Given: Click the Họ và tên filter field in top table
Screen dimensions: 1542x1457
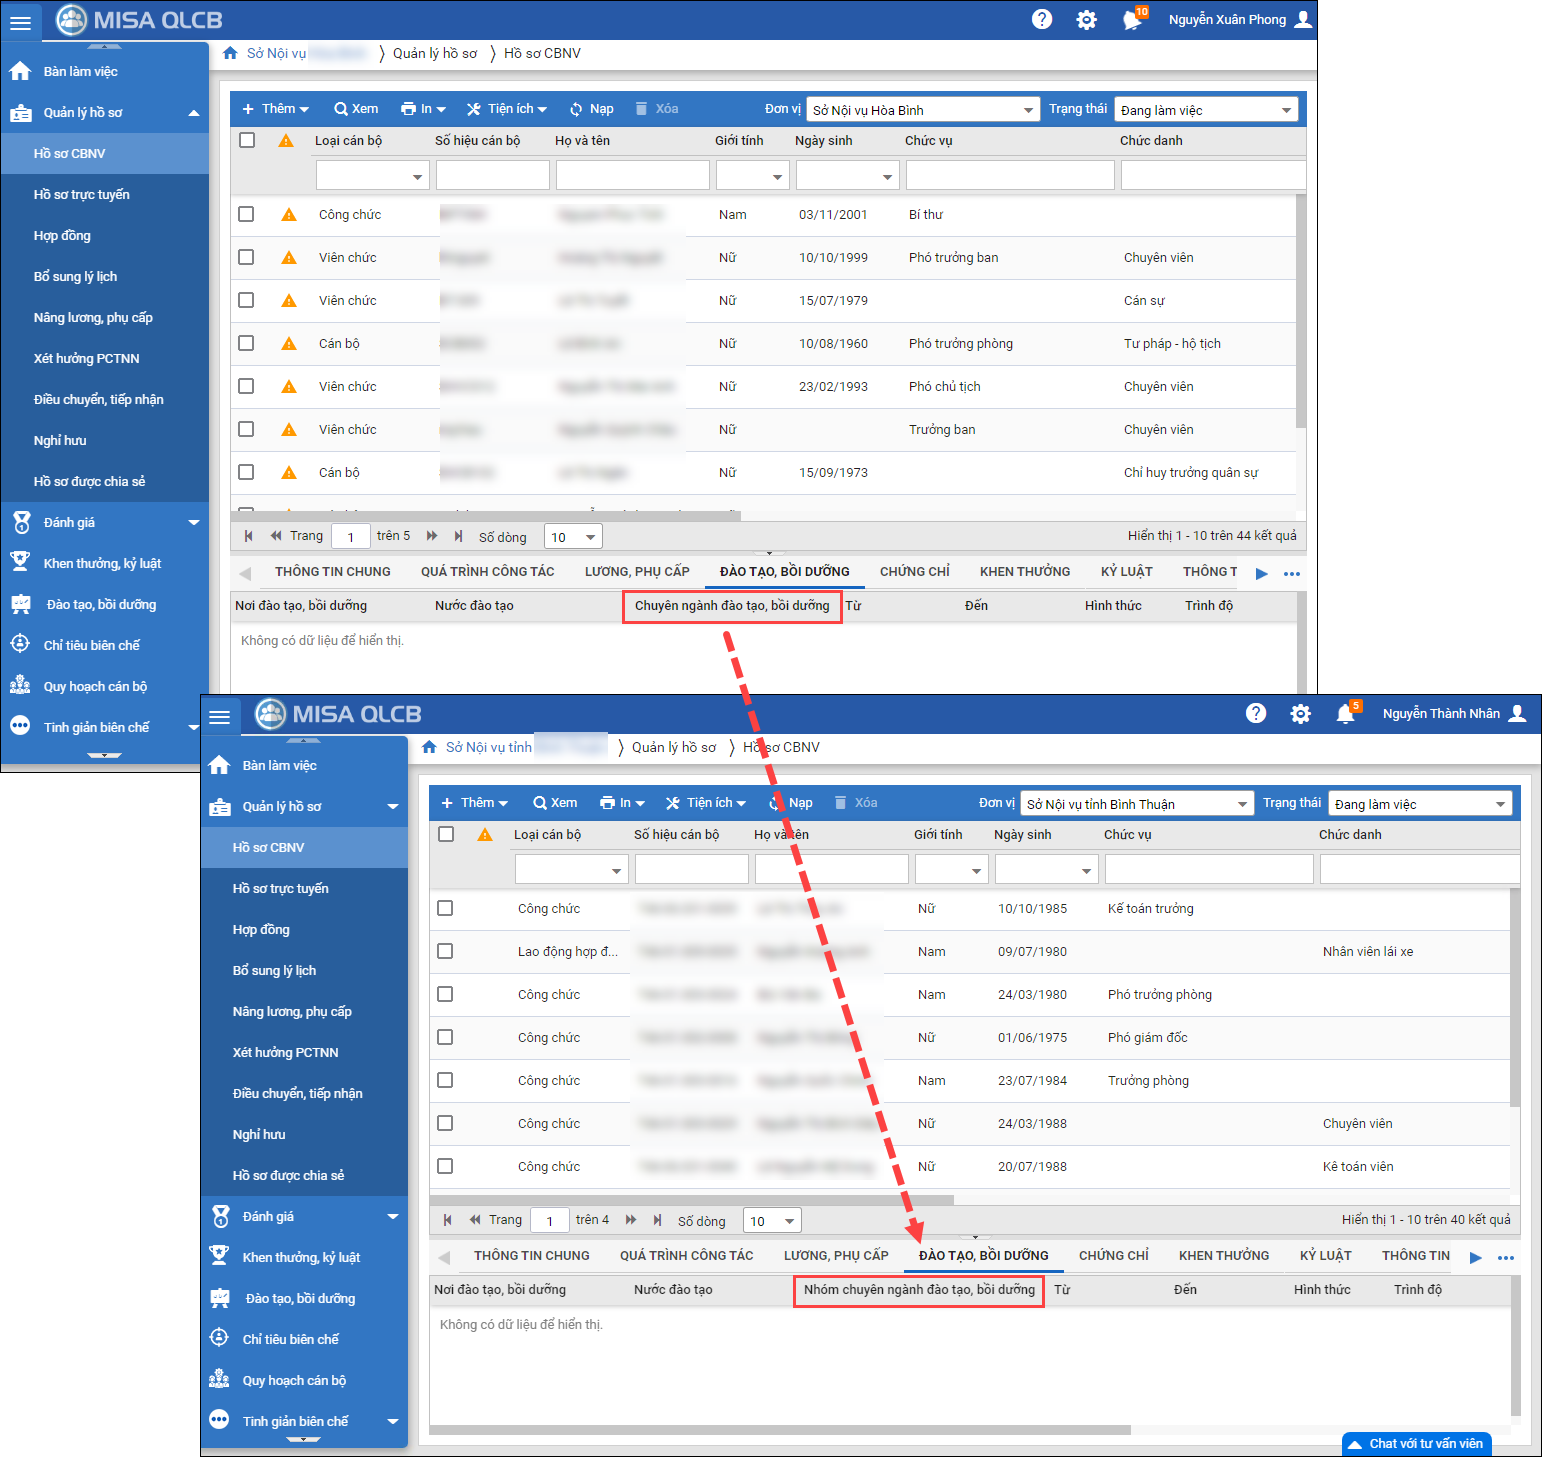Looking at the screenshot, I should click(632, 176).
